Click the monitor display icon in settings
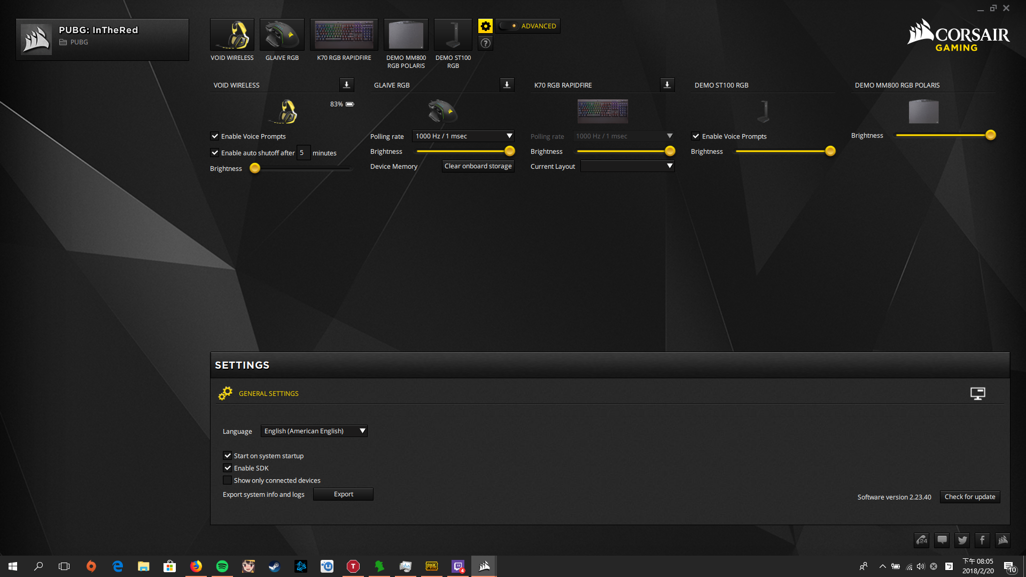 click(x=977, y=393)
